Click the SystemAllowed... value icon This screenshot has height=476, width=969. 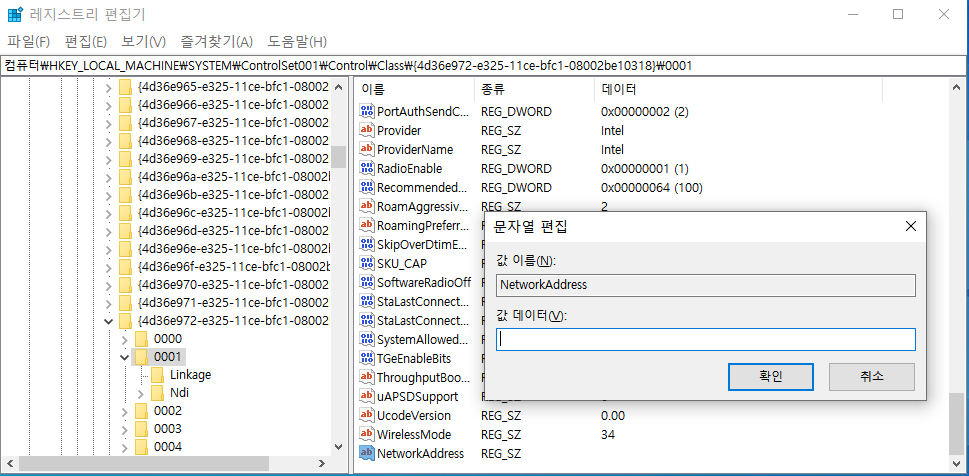(x=367, y=339)
